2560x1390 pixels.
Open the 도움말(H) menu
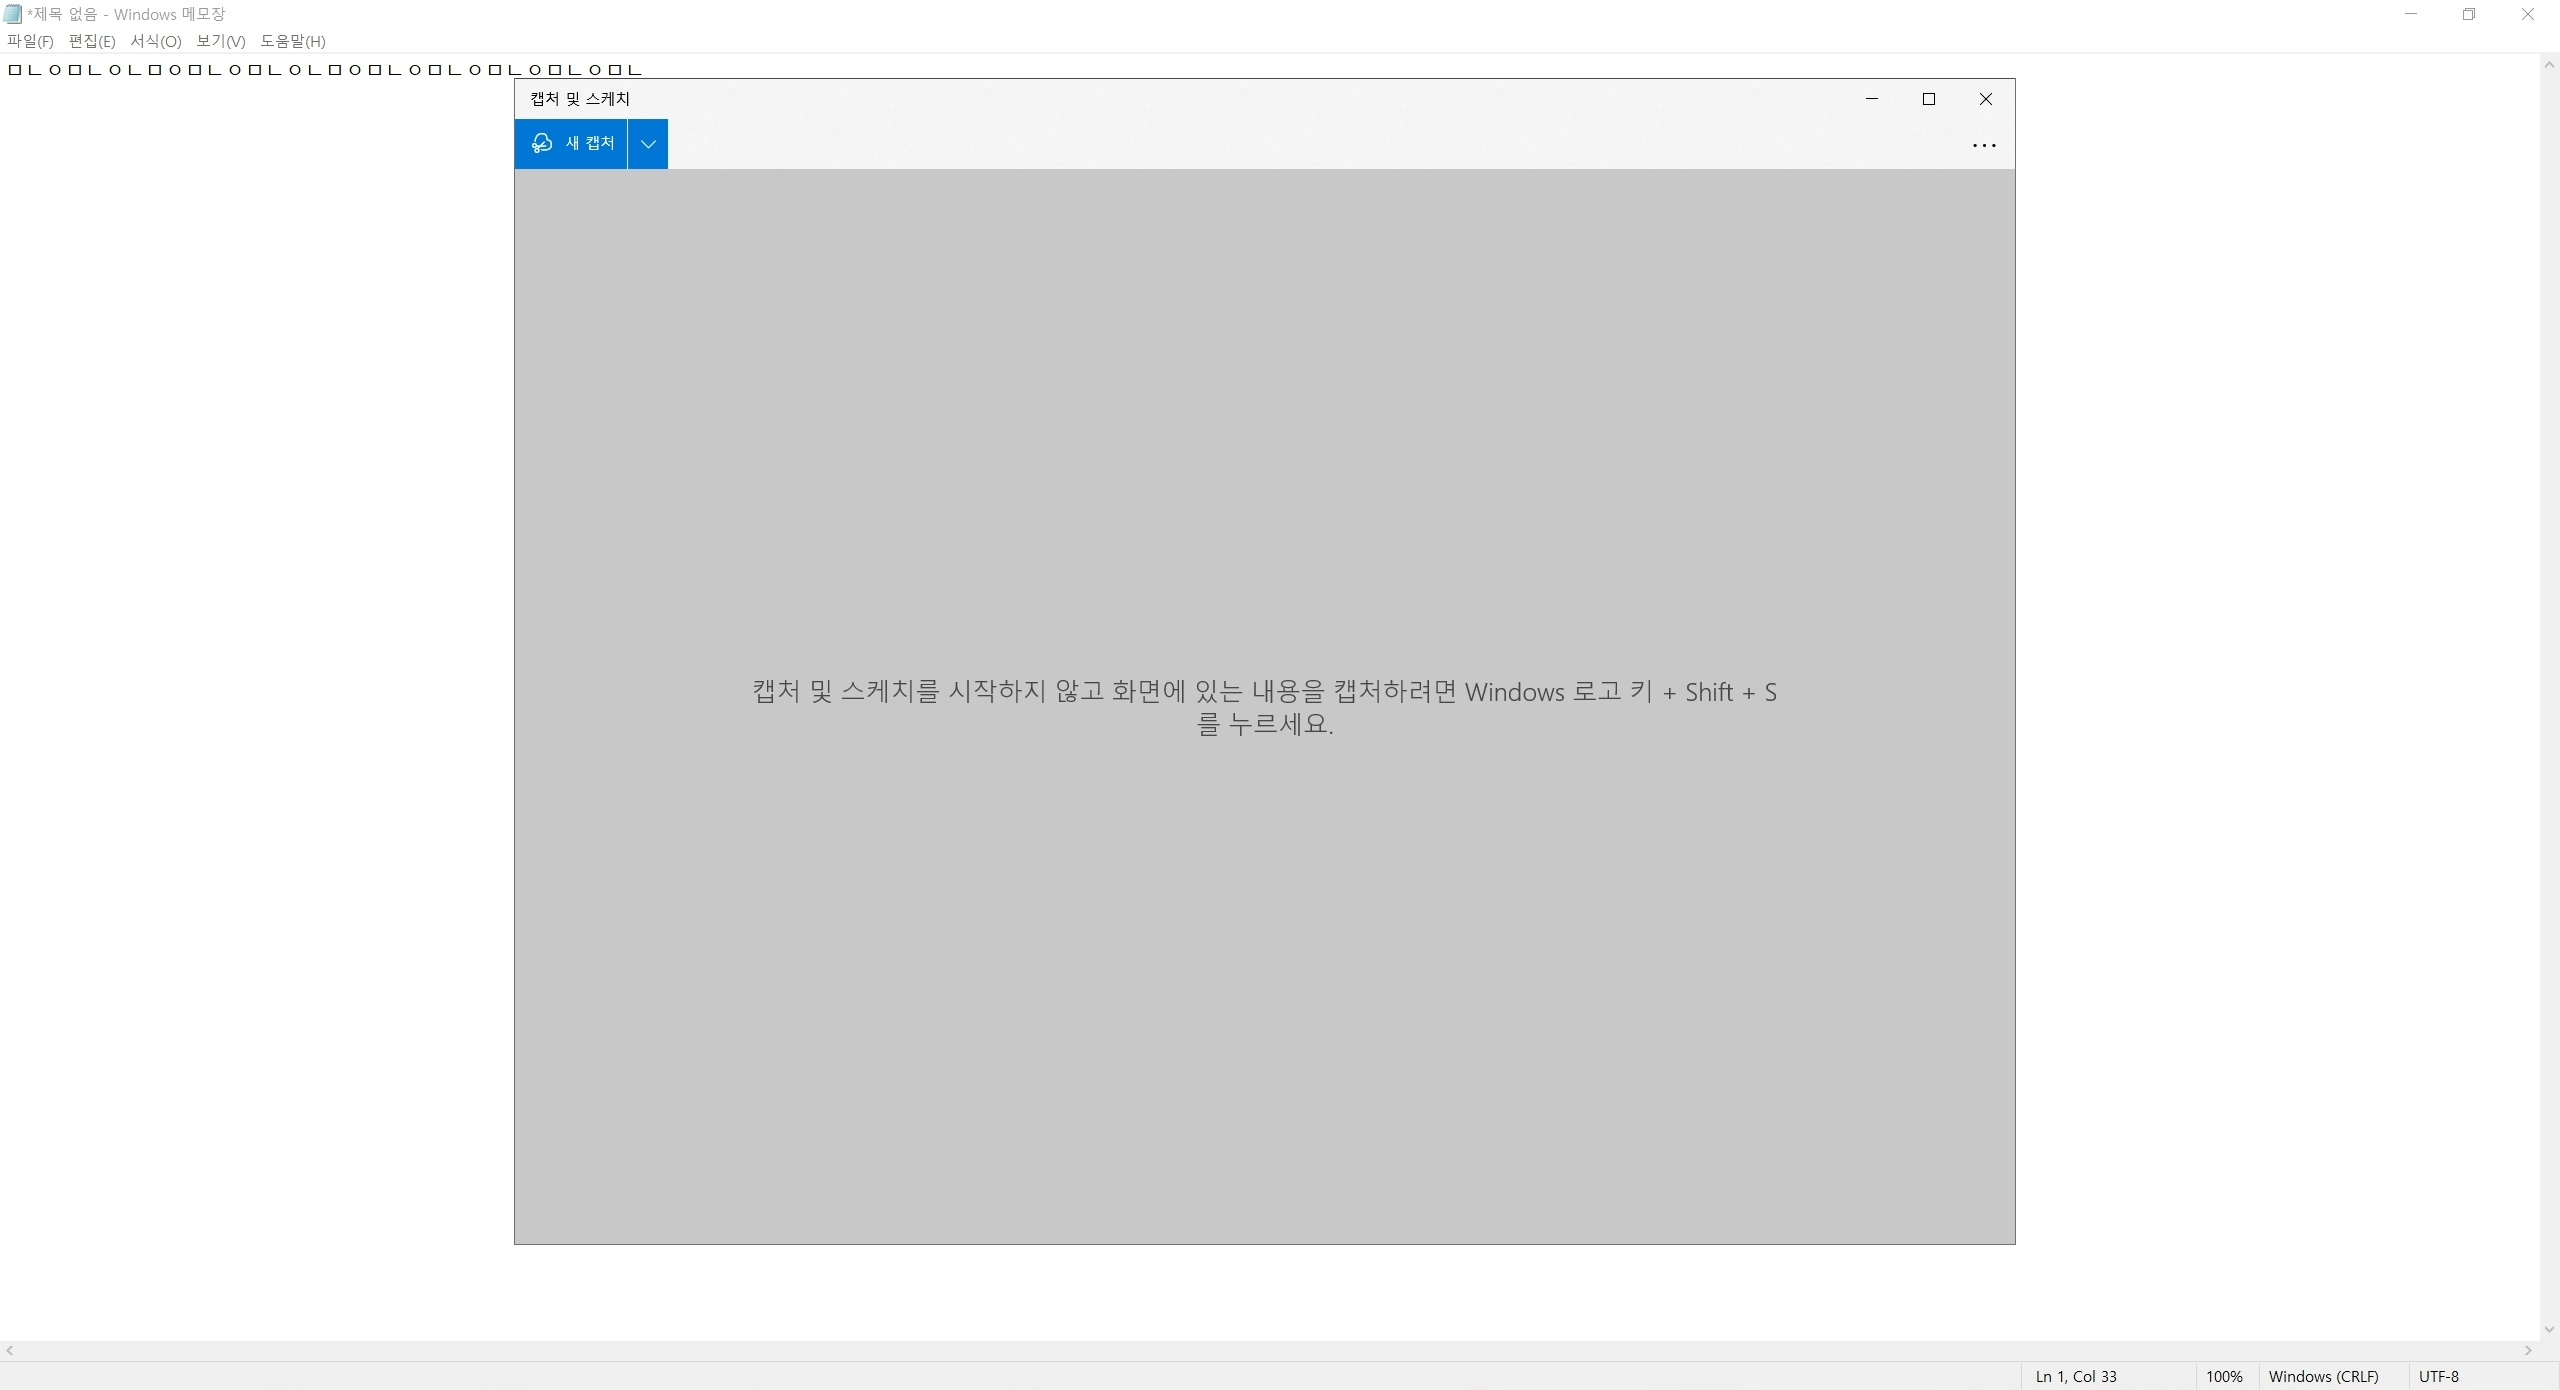click(292, 41)
